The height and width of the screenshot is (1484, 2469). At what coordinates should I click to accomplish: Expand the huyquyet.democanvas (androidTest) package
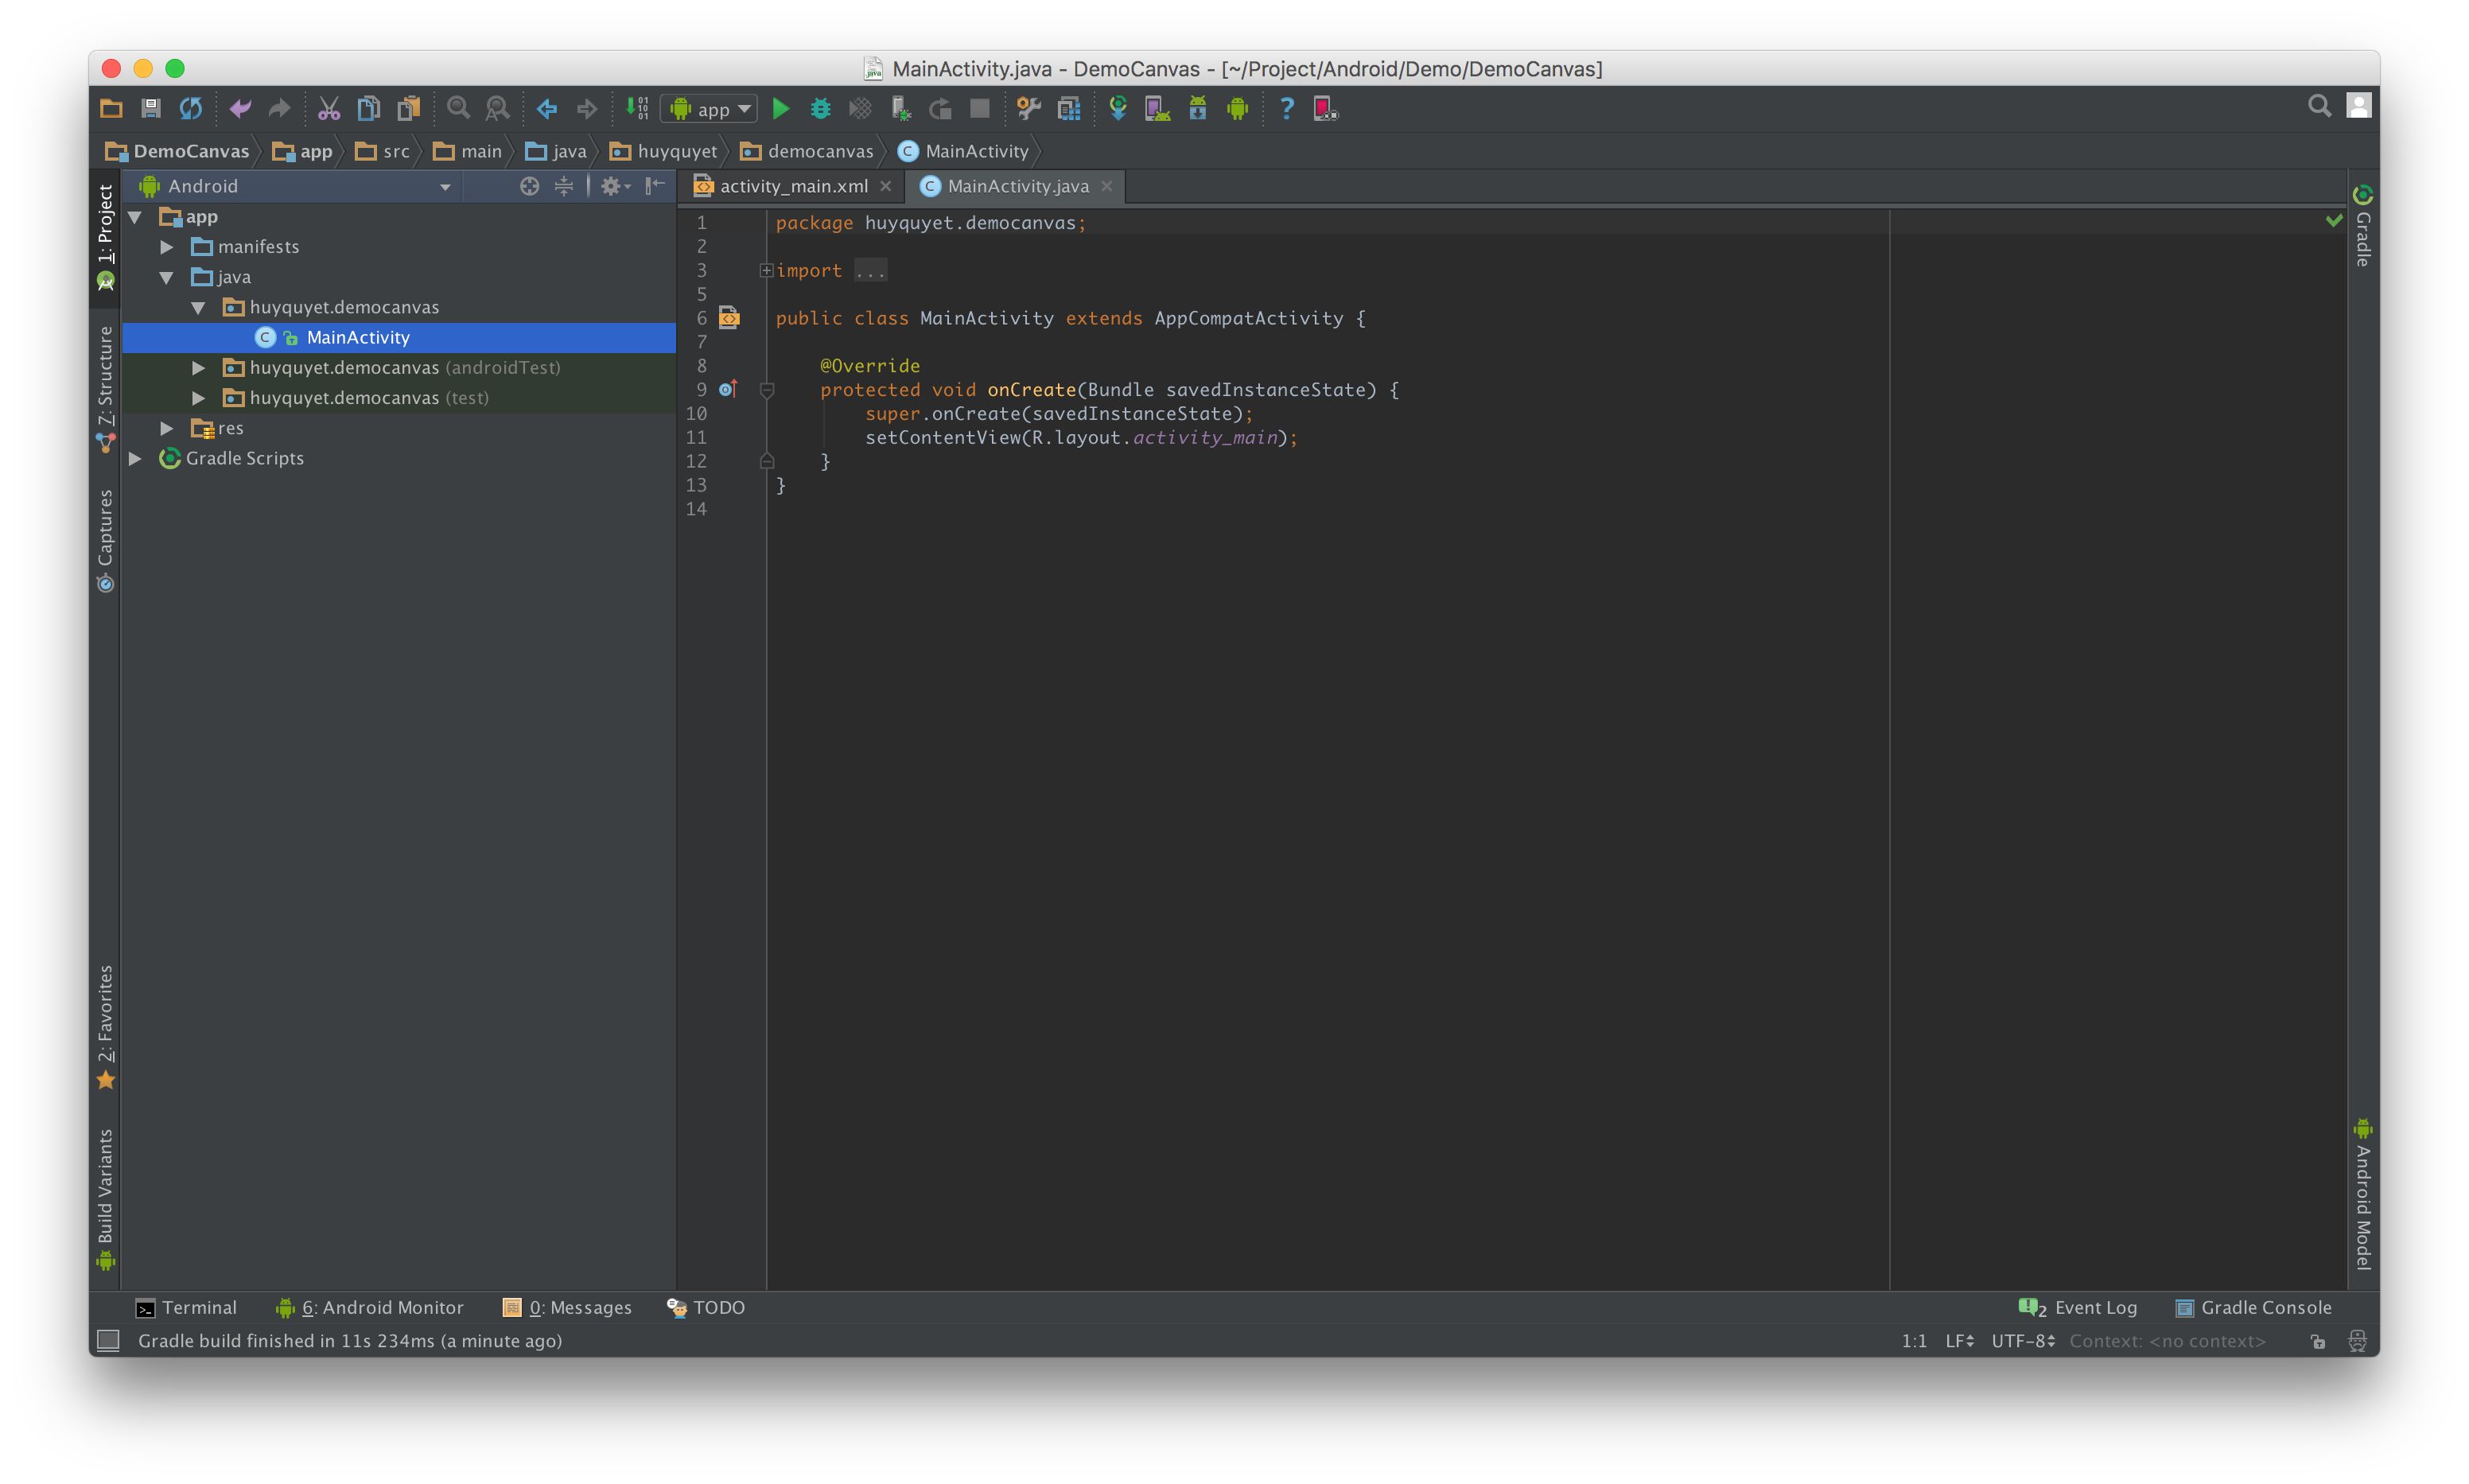pos(198,368)
